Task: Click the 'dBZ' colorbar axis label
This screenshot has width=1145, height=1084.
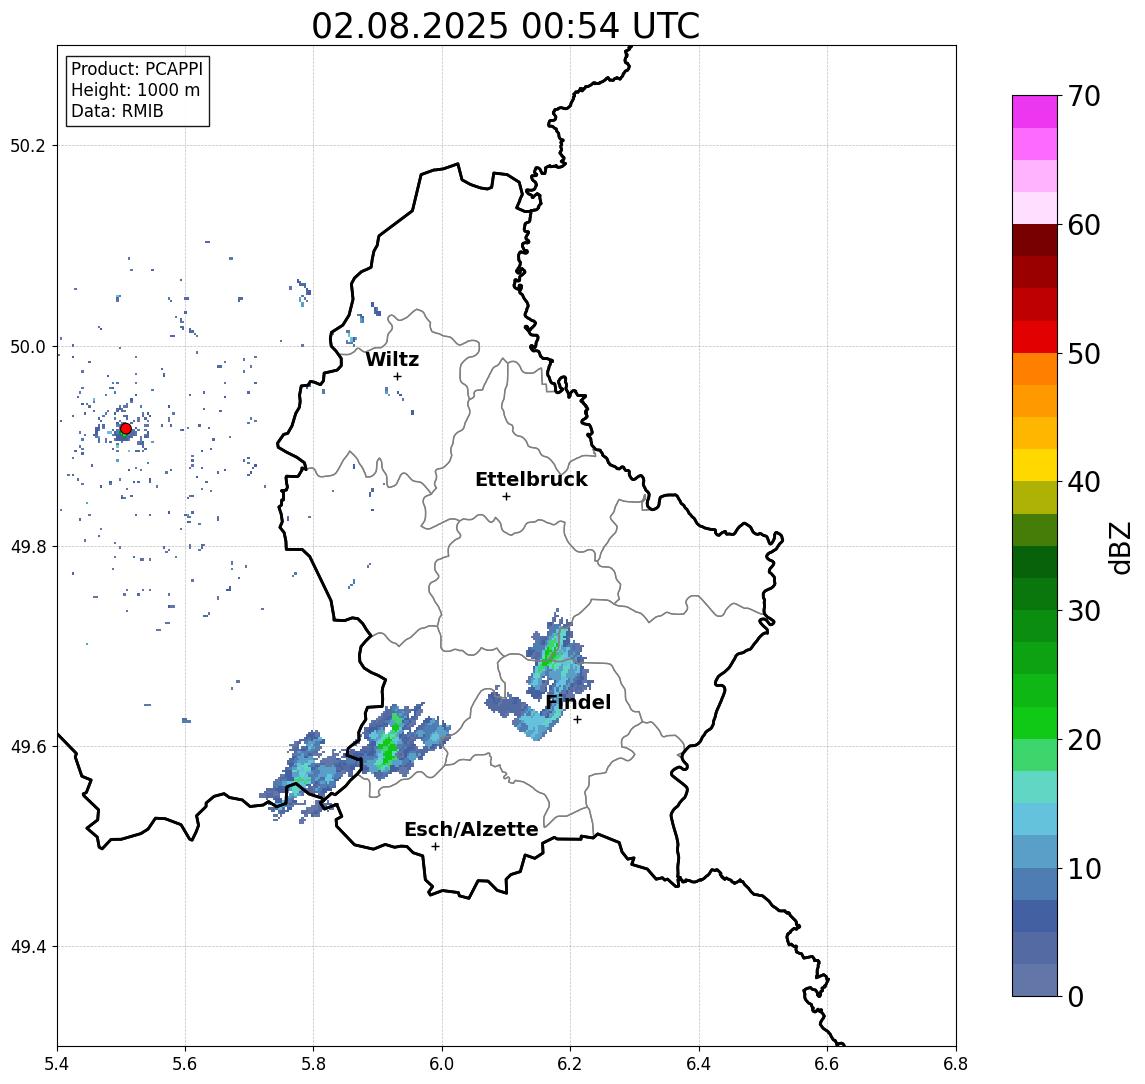Action: [x=1119, y=547]
